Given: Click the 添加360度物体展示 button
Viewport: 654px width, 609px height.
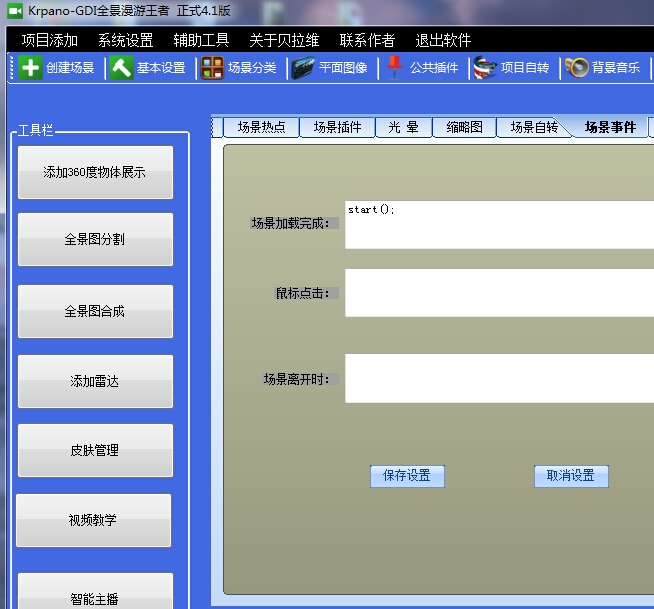Looking at the screenshot, I should click(x=96, y=172).
